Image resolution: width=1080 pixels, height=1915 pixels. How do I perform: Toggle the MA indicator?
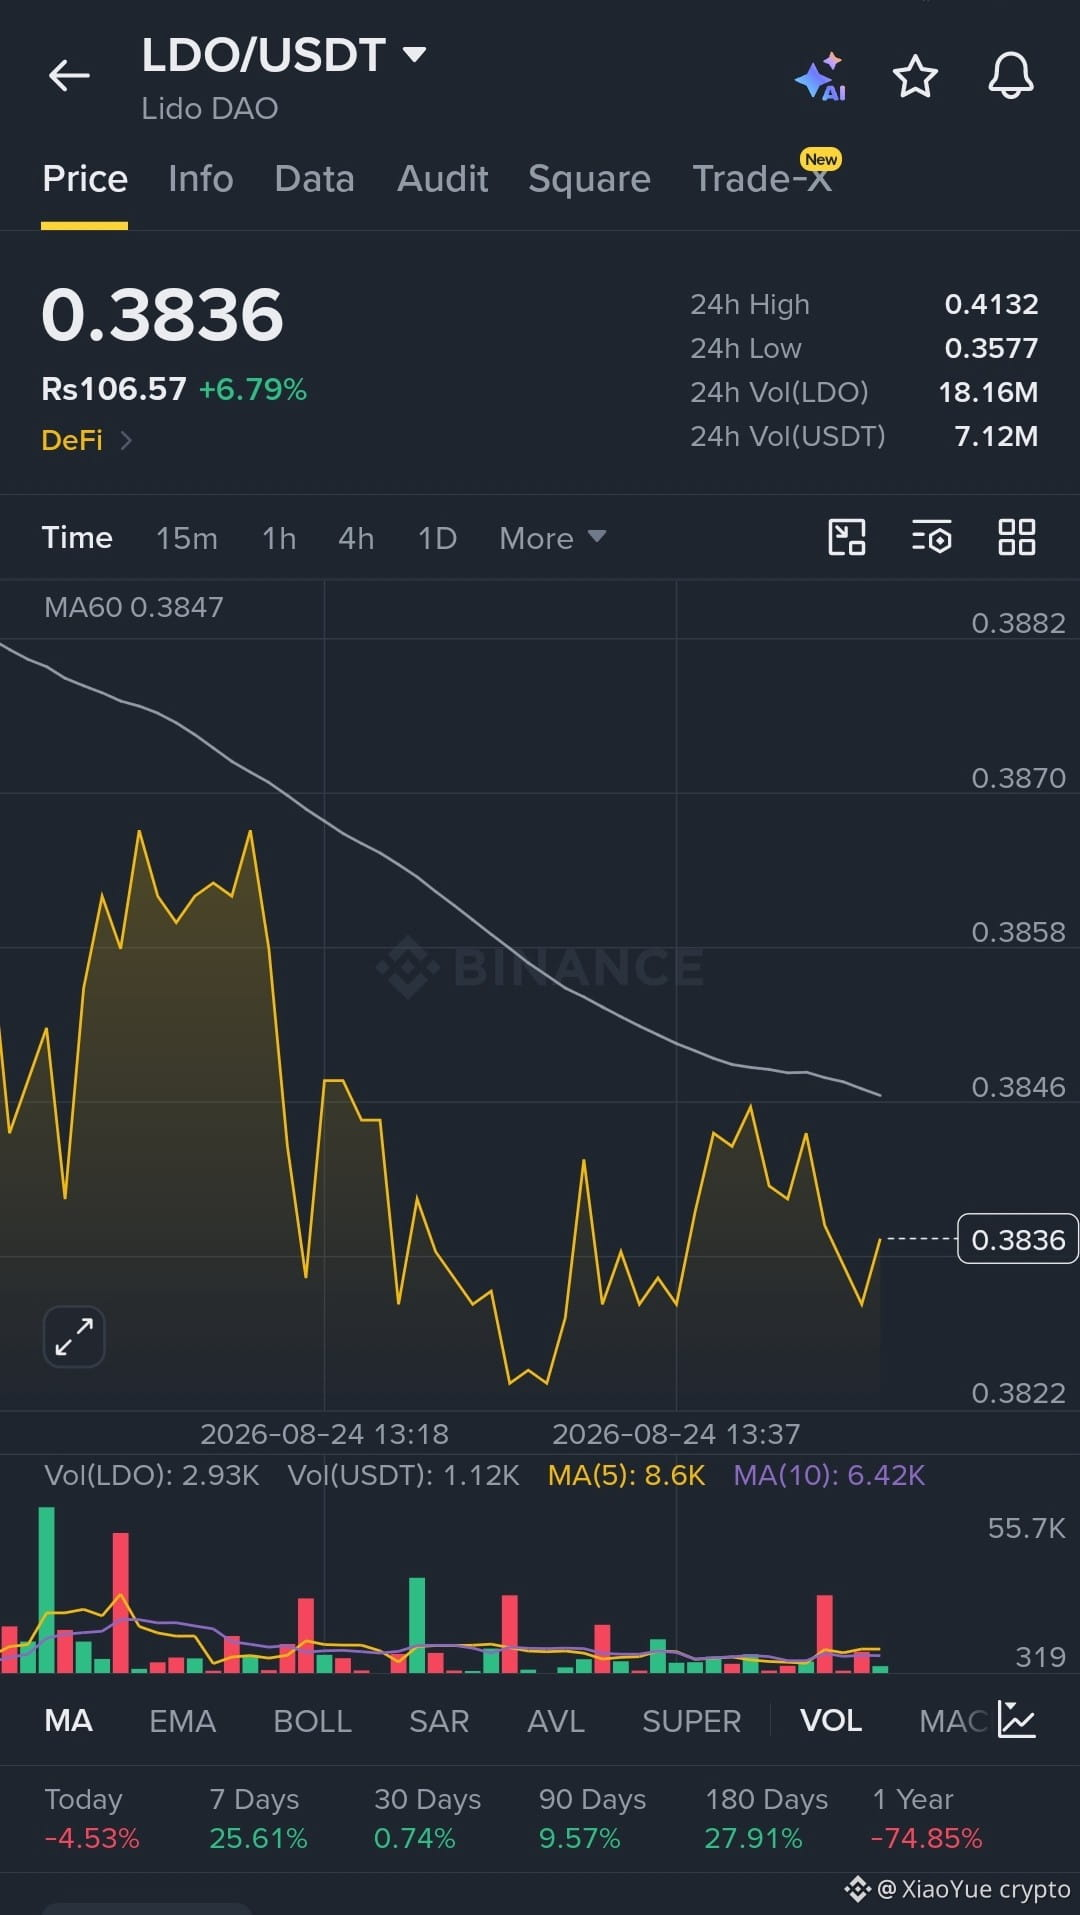(69, 1721)
